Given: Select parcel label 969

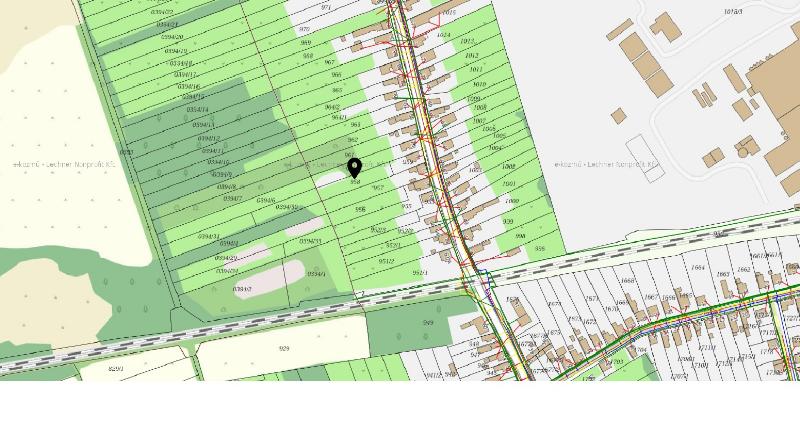Looking at the screenshot, I should (x=306, y=43).
